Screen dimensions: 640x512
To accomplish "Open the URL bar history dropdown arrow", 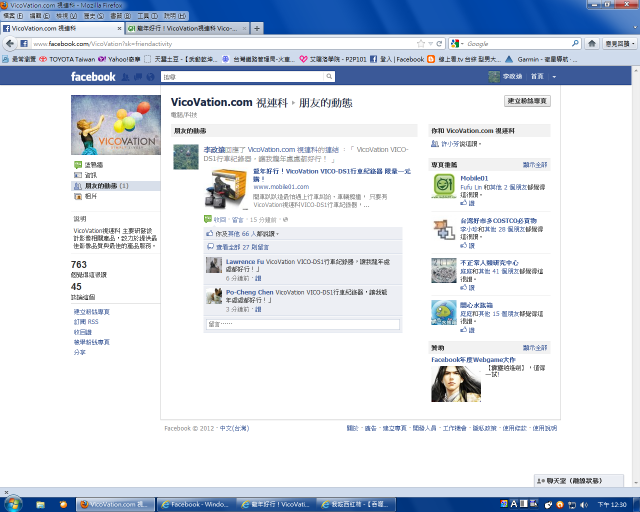I will pos(430,43).
